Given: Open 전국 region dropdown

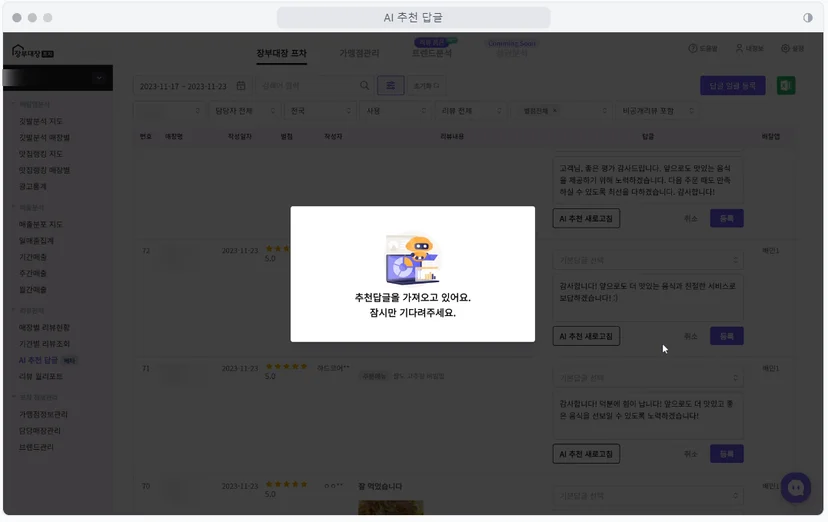Looking at the screenshot, I should [x=320, y=111].
